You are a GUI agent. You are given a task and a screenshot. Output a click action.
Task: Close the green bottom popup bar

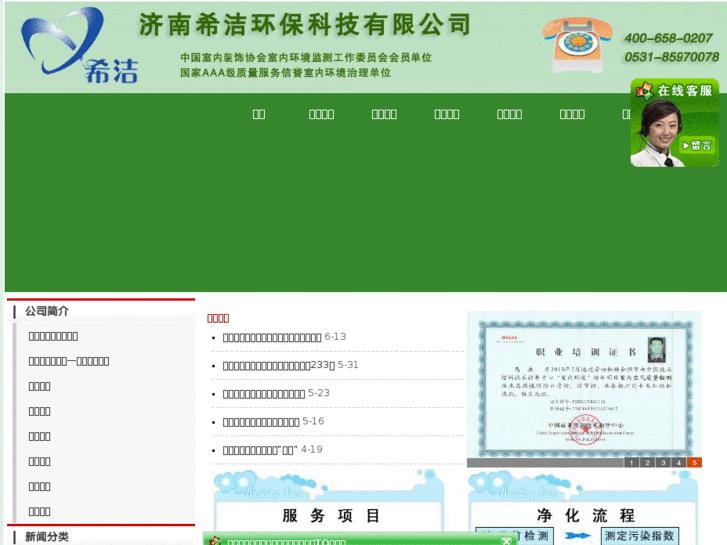click(506, 541)
